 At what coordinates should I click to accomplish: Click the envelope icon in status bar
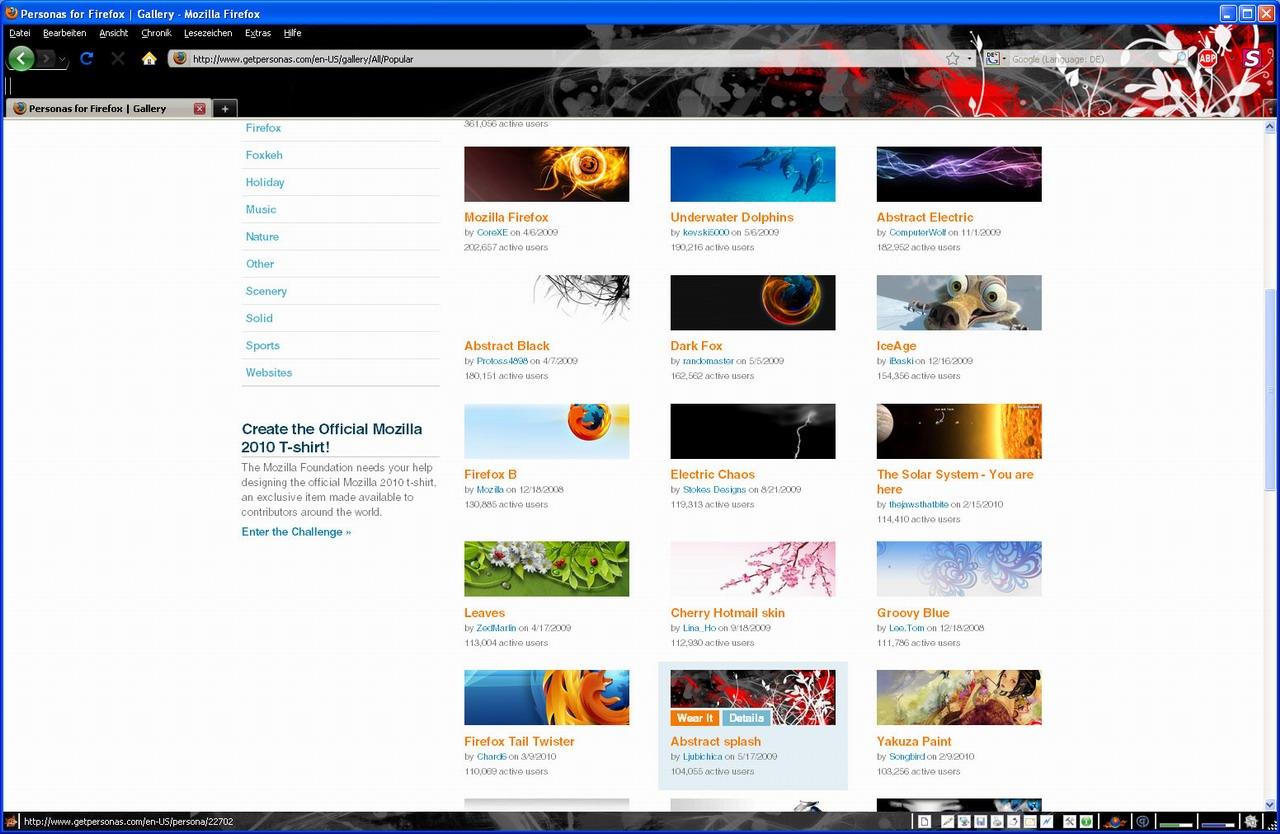tap(1030, 822)
